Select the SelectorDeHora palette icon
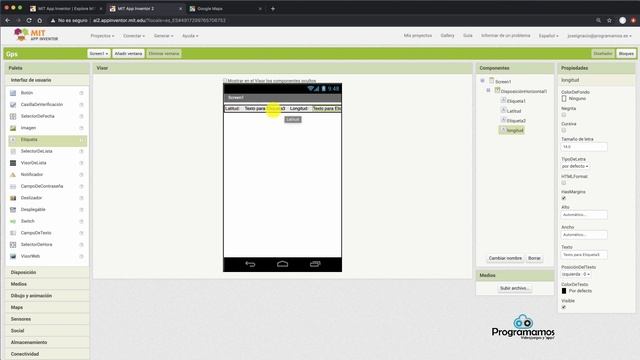Viewport: 640px width, 360px height. point(13,244)
